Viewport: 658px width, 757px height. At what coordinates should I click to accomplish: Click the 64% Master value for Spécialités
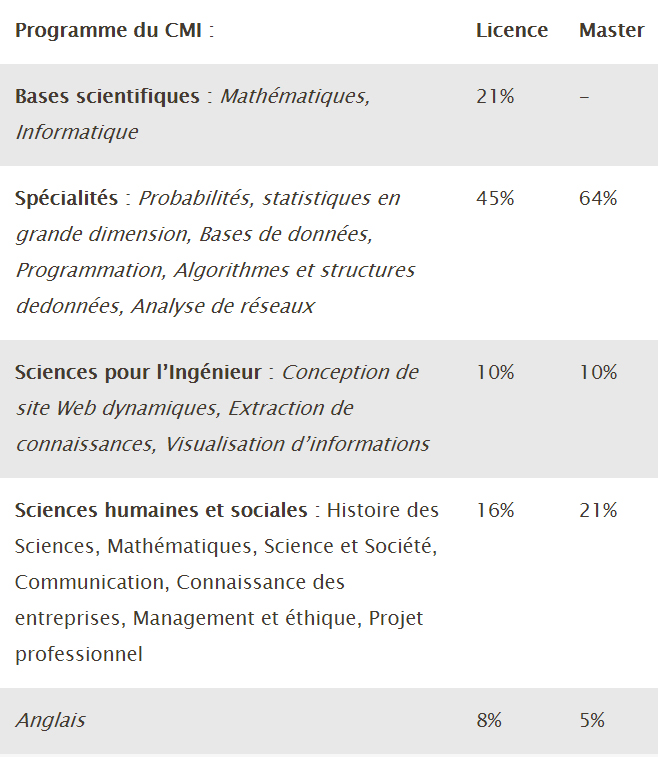598,198
